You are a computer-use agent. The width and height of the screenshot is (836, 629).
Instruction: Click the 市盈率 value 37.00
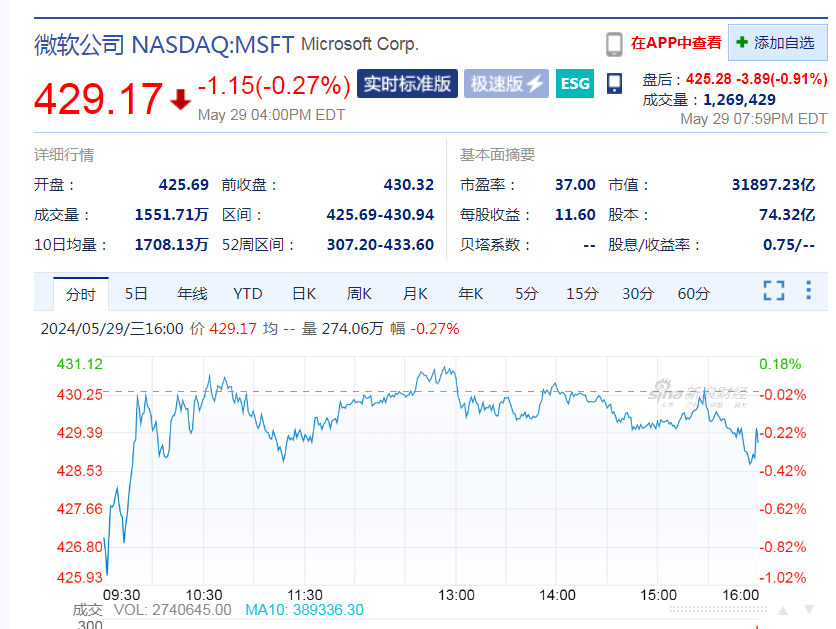[575, 185]
